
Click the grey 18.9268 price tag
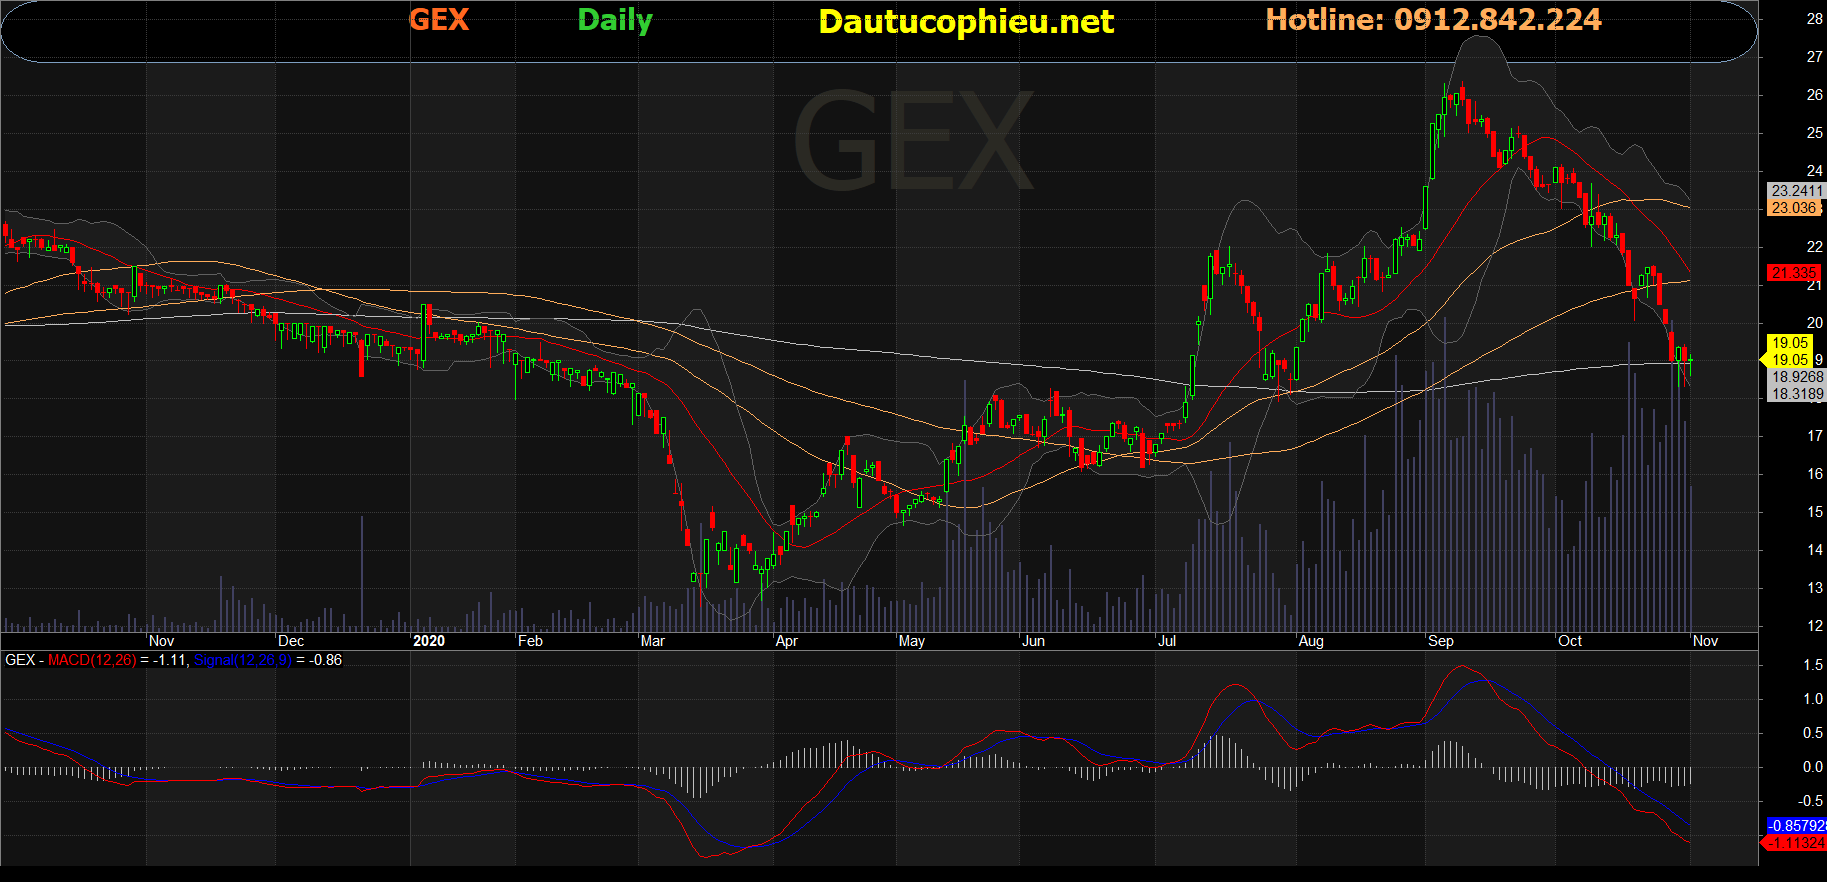pos(1797,377)
